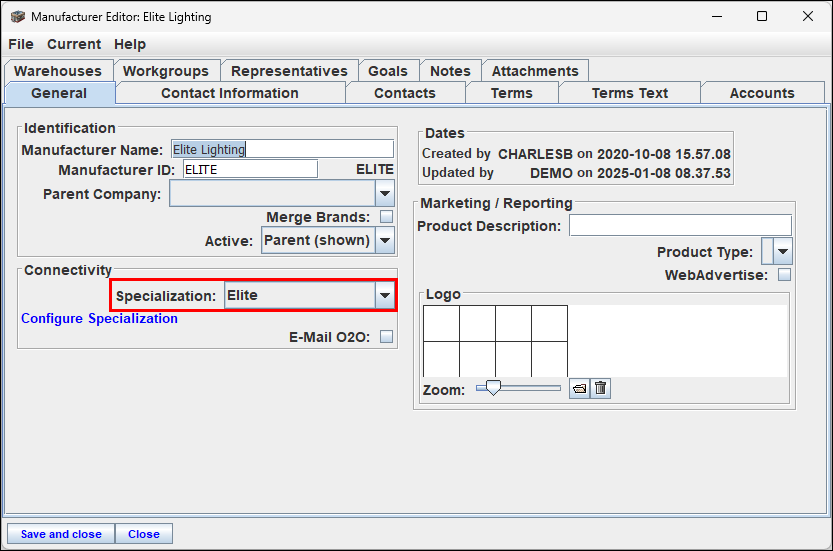Click the browse logo folder icon
The image size is (833, 551).
tap(579, 388)
